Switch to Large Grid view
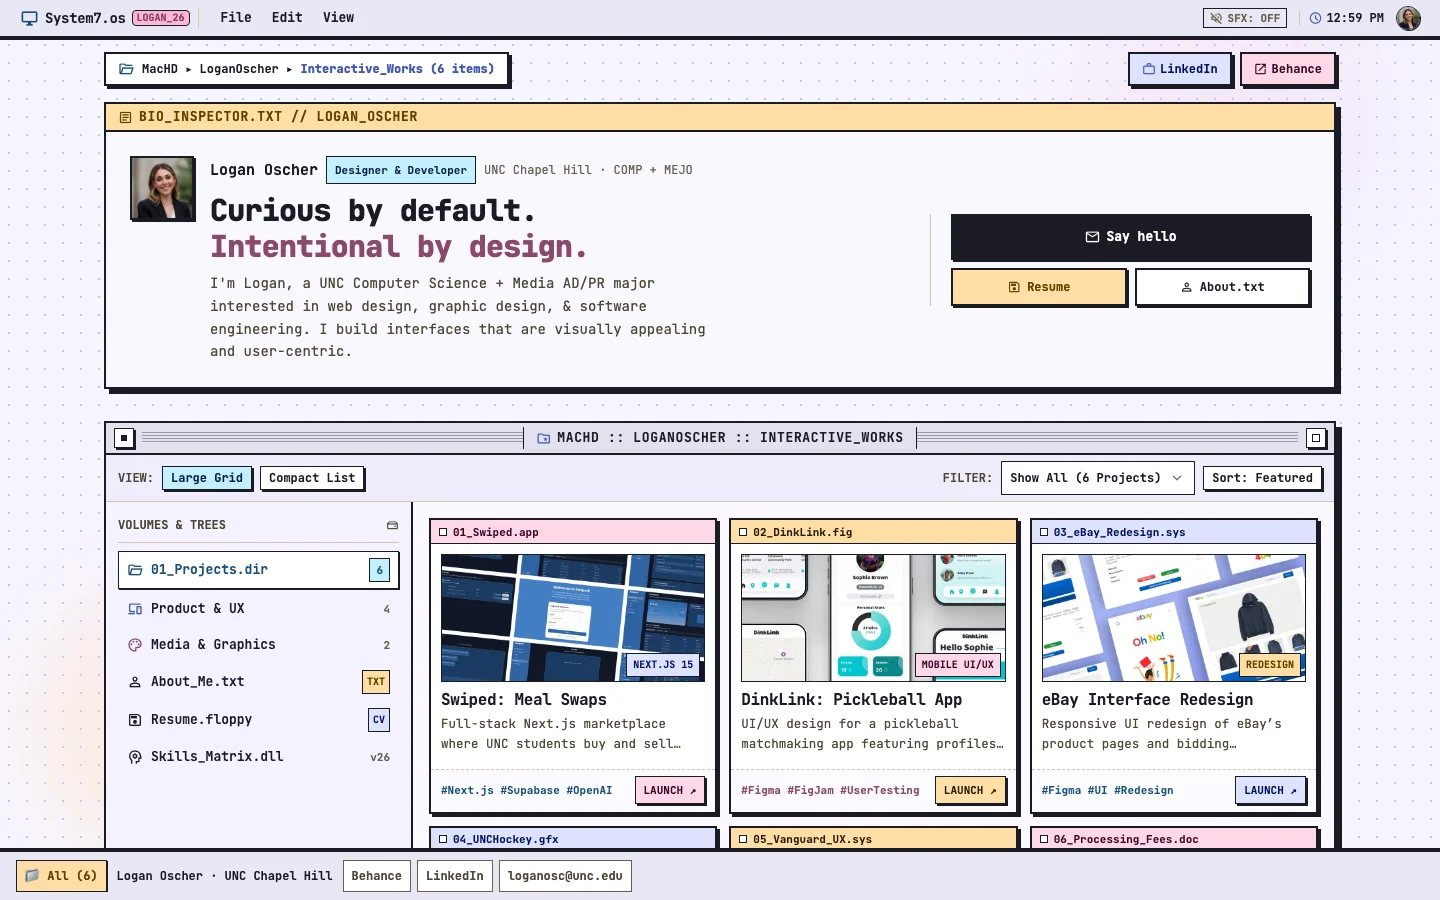The image size is (1440, 900). pos(207,478)
